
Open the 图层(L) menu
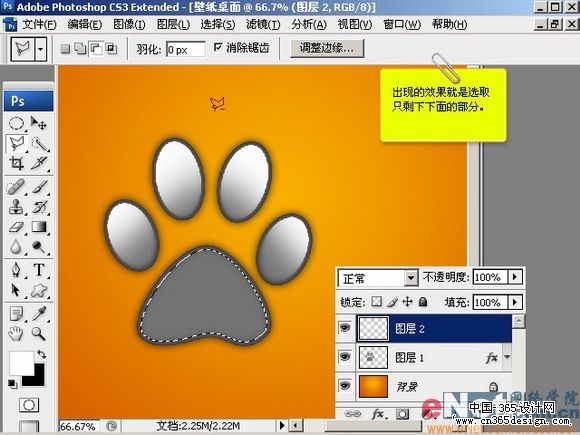173,24
